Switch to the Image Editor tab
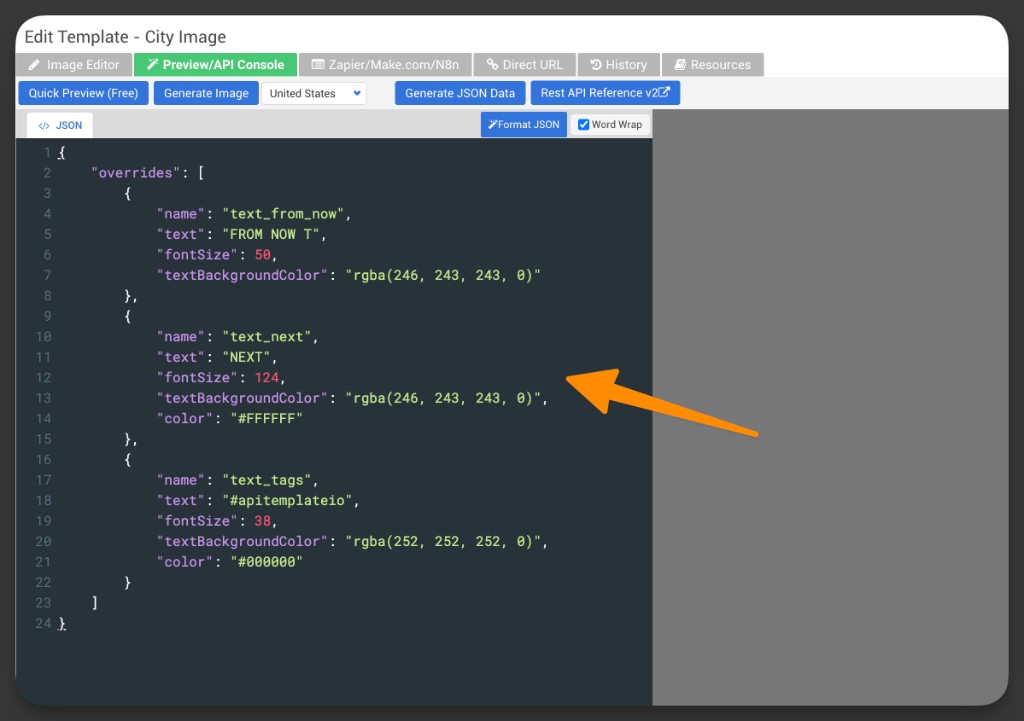Screen dimensions: 1024x721 (x=73, y=64)
